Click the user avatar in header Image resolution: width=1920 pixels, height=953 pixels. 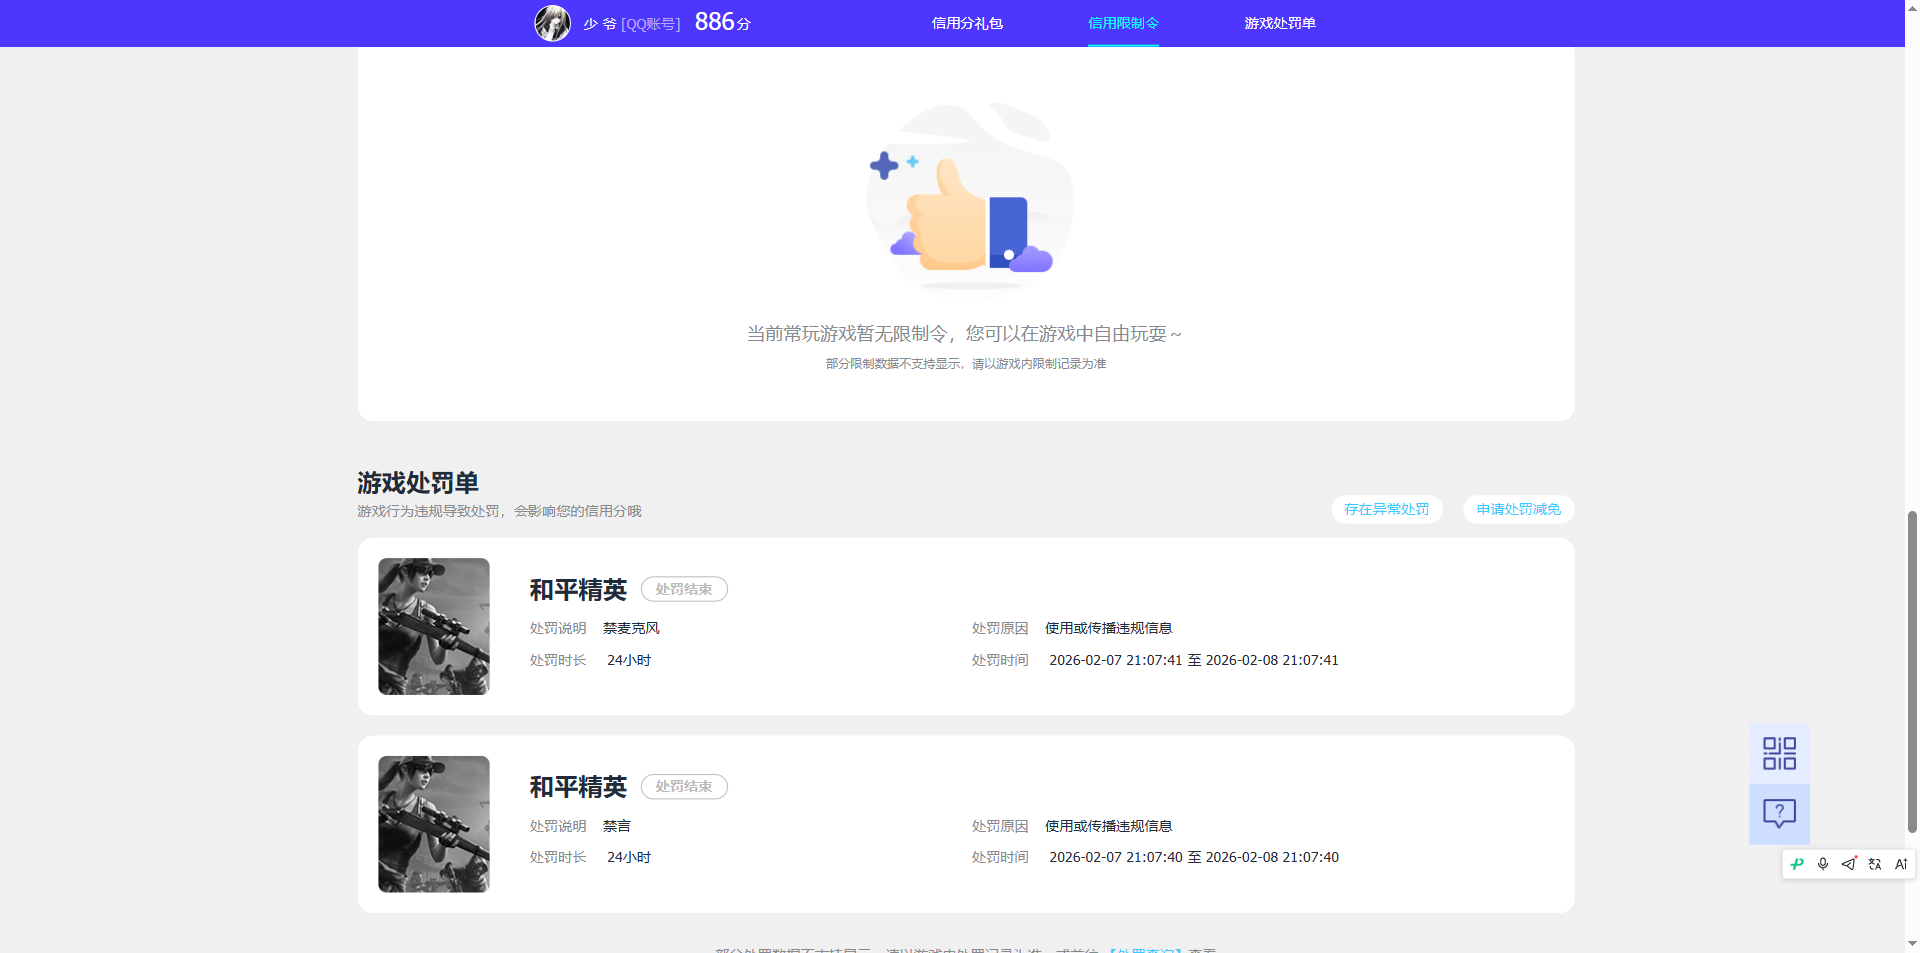click(552, 23)
